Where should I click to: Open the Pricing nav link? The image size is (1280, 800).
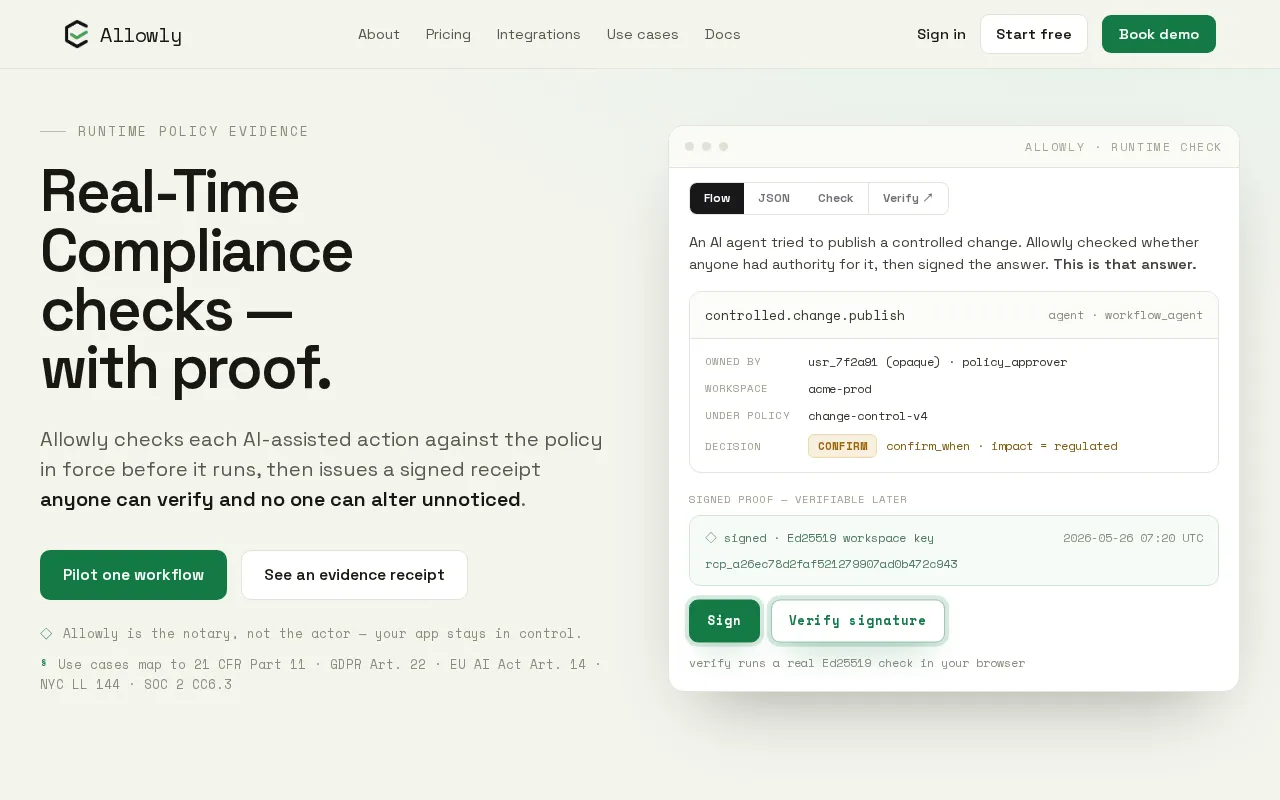tap(448, 34)
